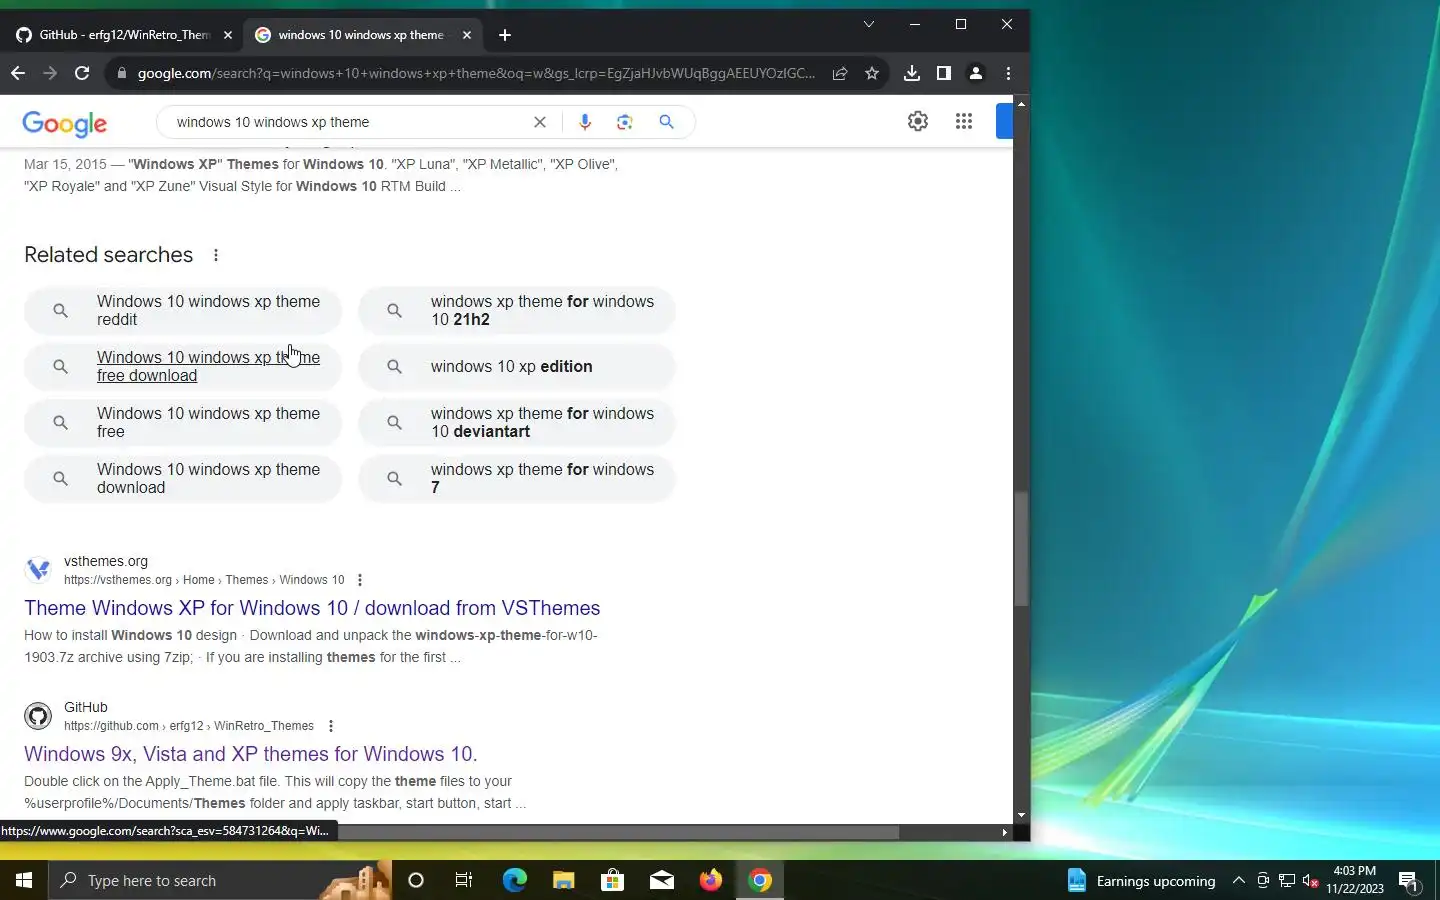The image size is (1440, 900).
Task: Open options beside Related searches heading
Action: [216, 255]
